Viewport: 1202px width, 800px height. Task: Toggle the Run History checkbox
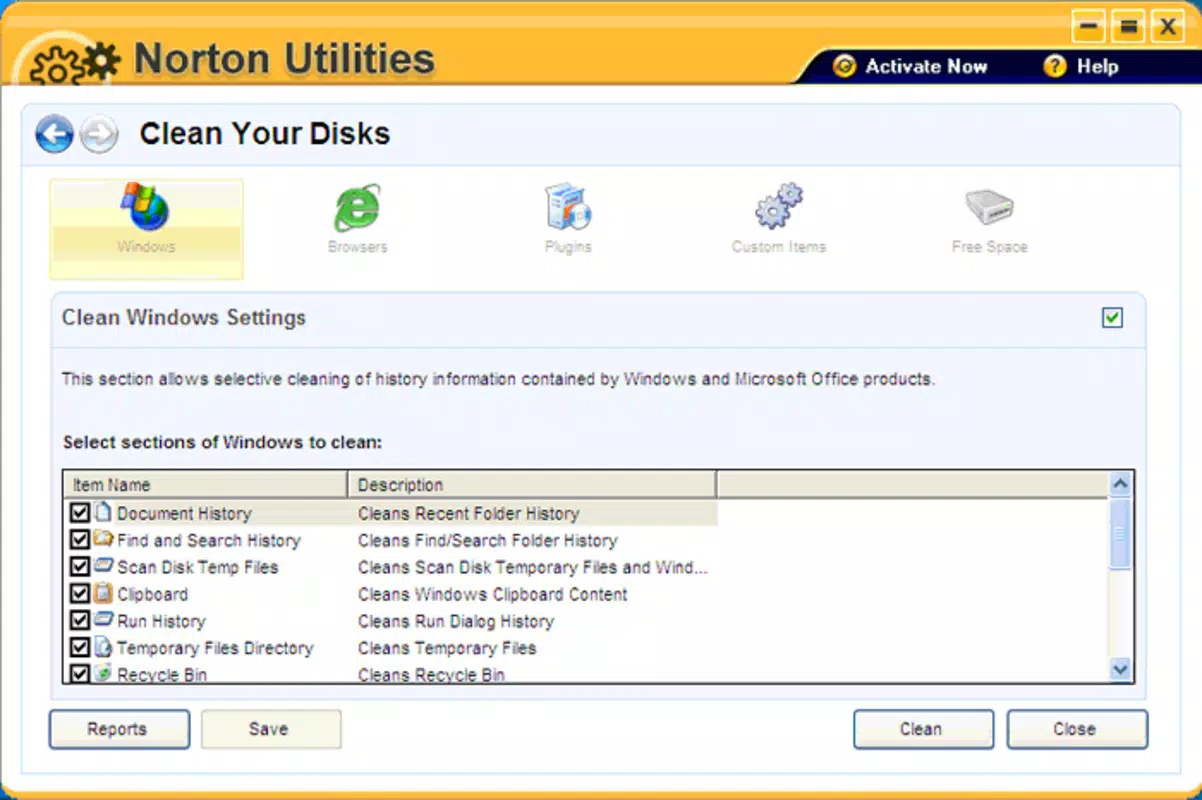(80, 621)
